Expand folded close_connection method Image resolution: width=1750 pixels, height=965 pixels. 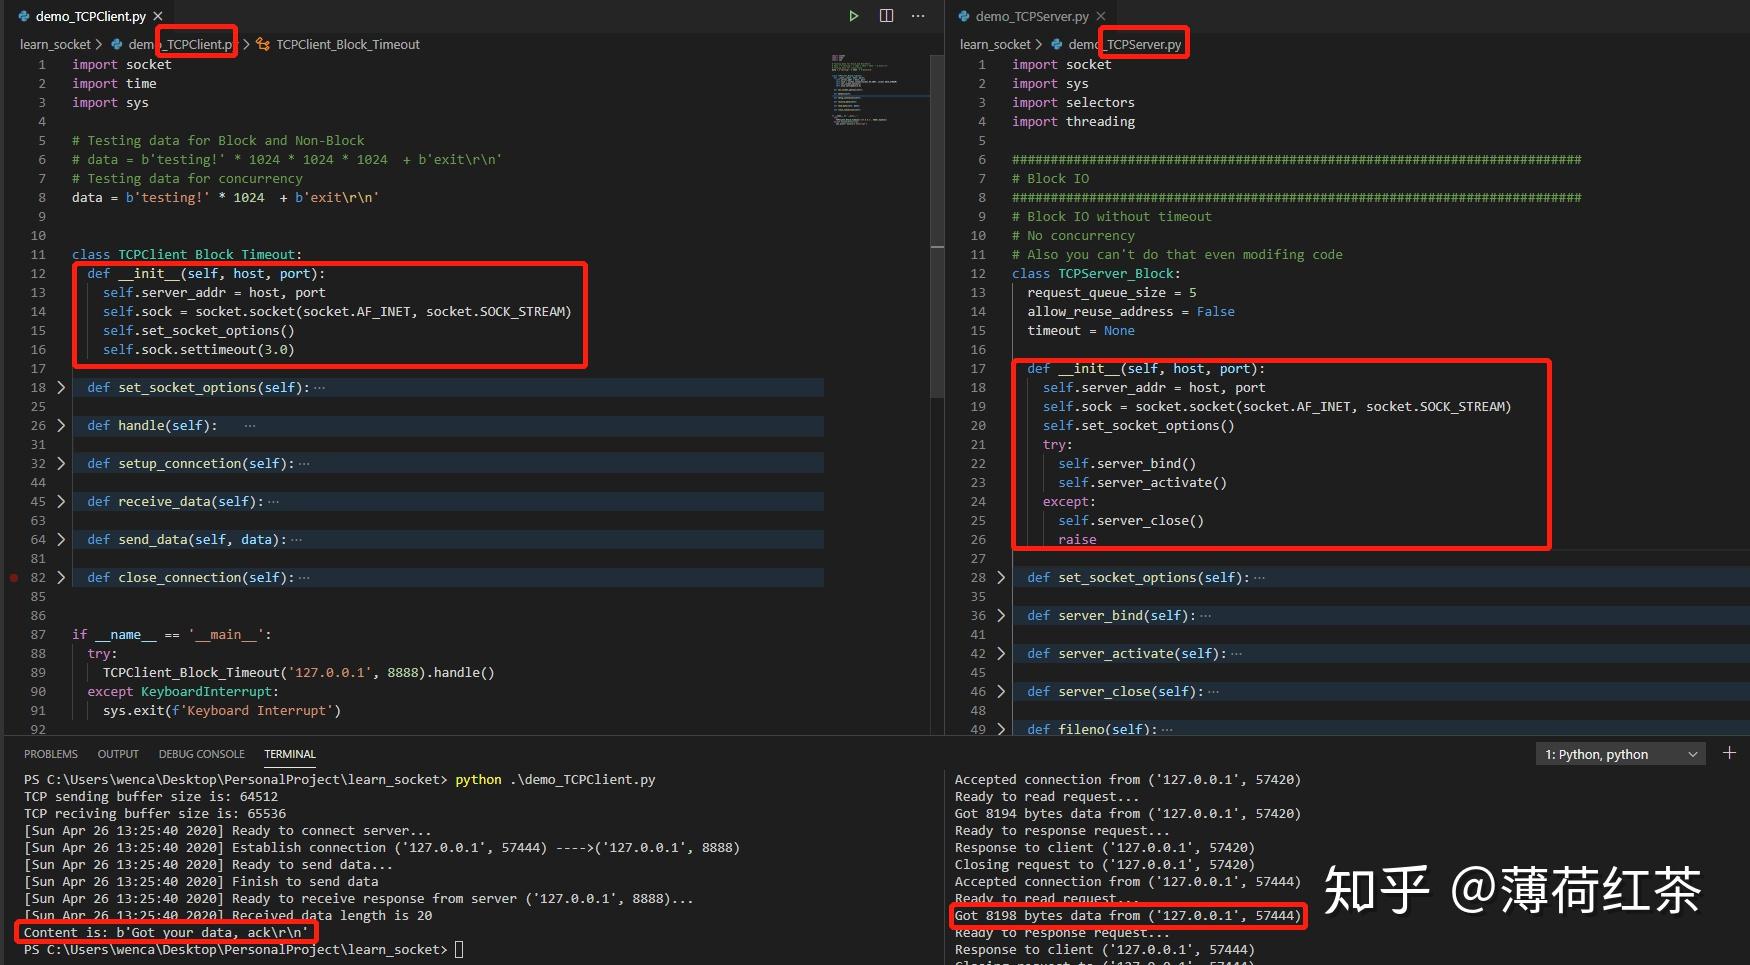(61, 578)
